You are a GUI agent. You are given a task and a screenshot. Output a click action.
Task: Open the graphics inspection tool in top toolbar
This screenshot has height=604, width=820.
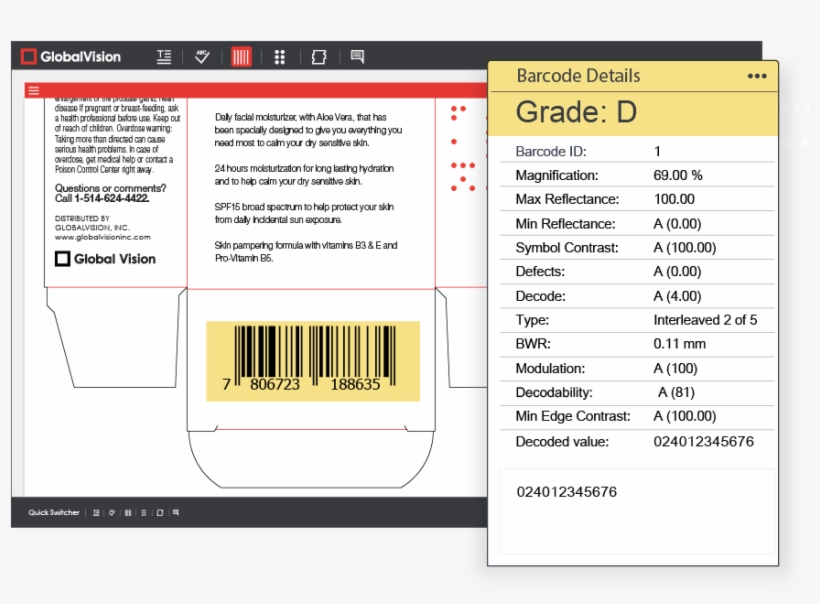pyautogui.click(x=318, y=56)
